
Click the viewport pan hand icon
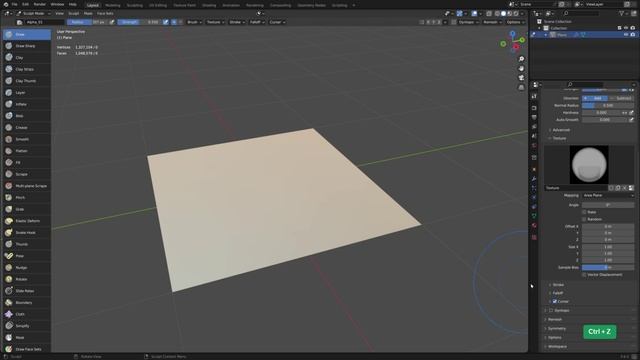pyautogui.click(x=521, y=69)
